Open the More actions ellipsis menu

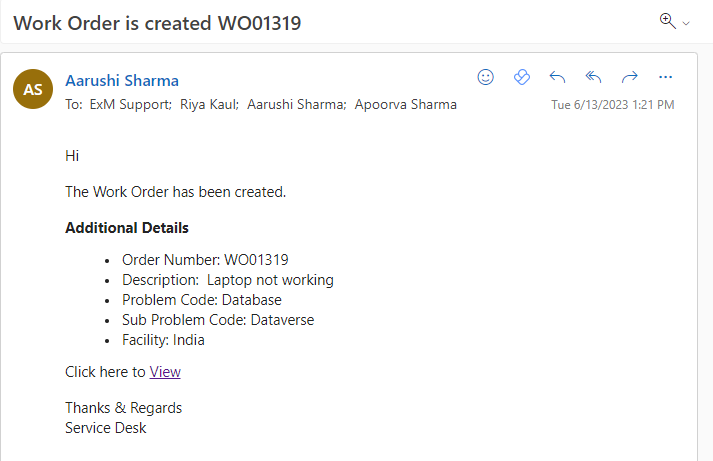666,77
